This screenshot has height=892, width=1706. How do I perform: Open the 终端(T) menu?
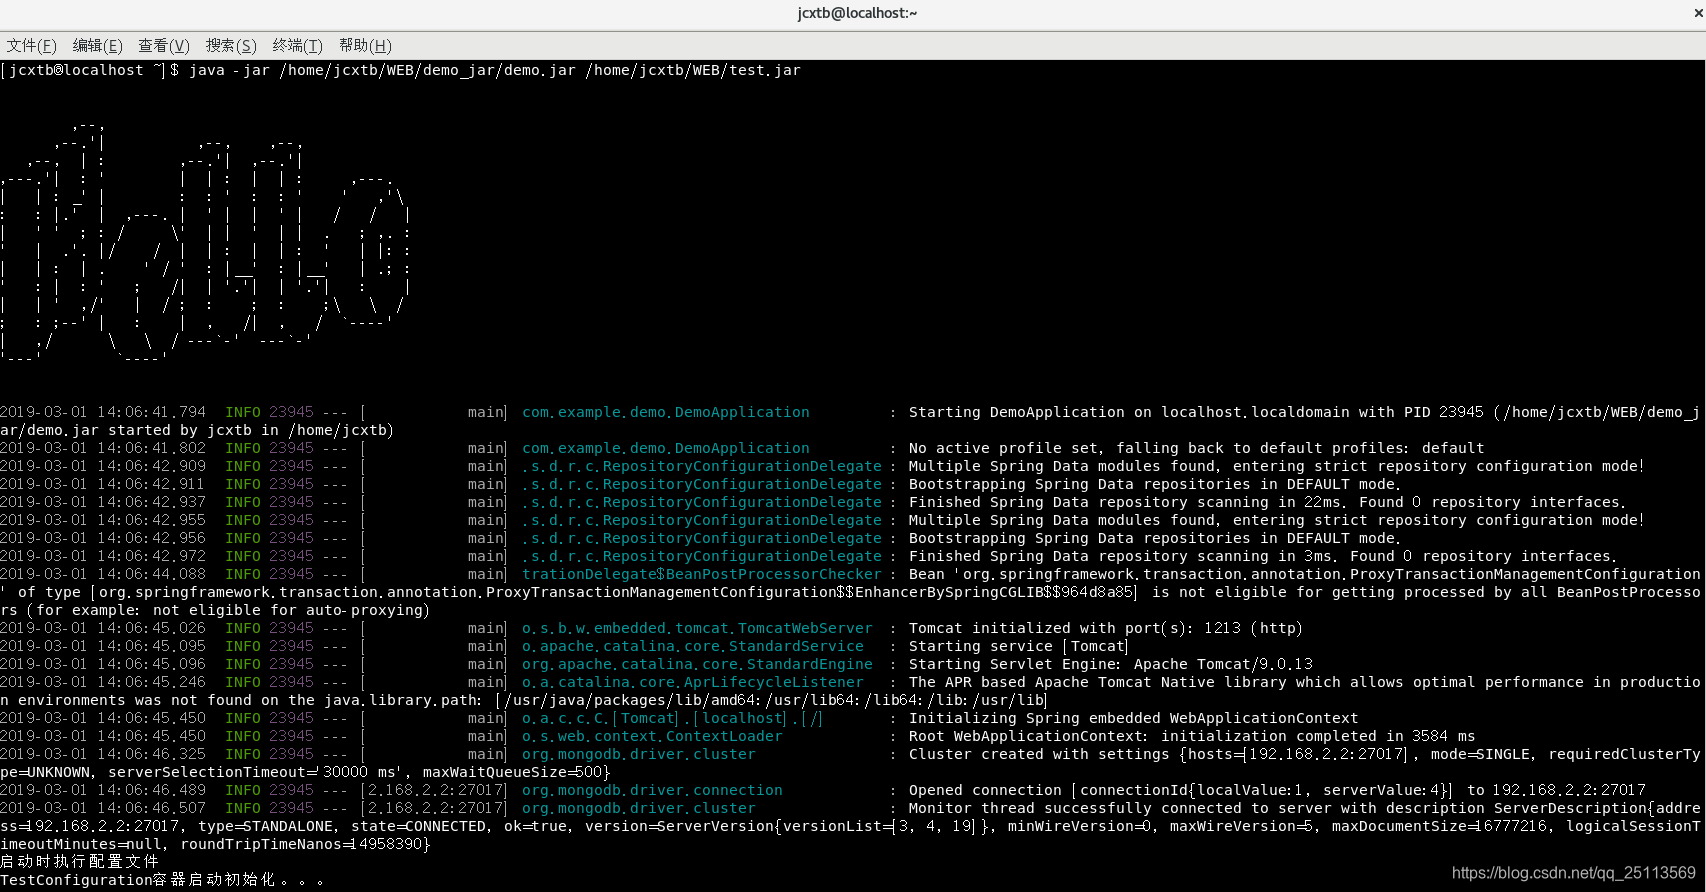[297, 46]
